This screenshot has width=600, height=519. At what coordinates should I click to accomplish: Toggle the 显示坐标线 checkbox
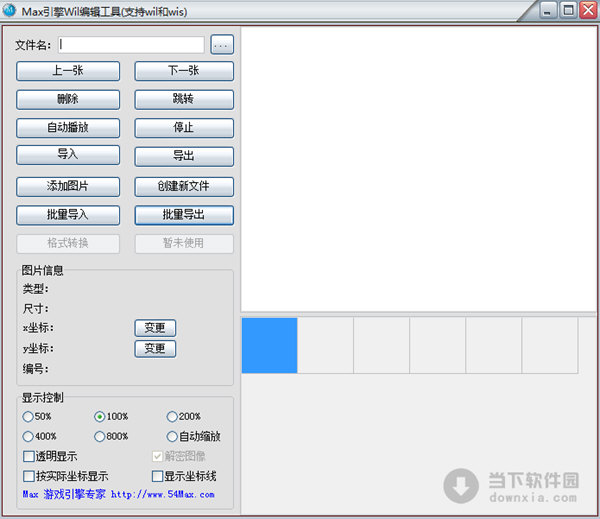[x=157, y=476]
